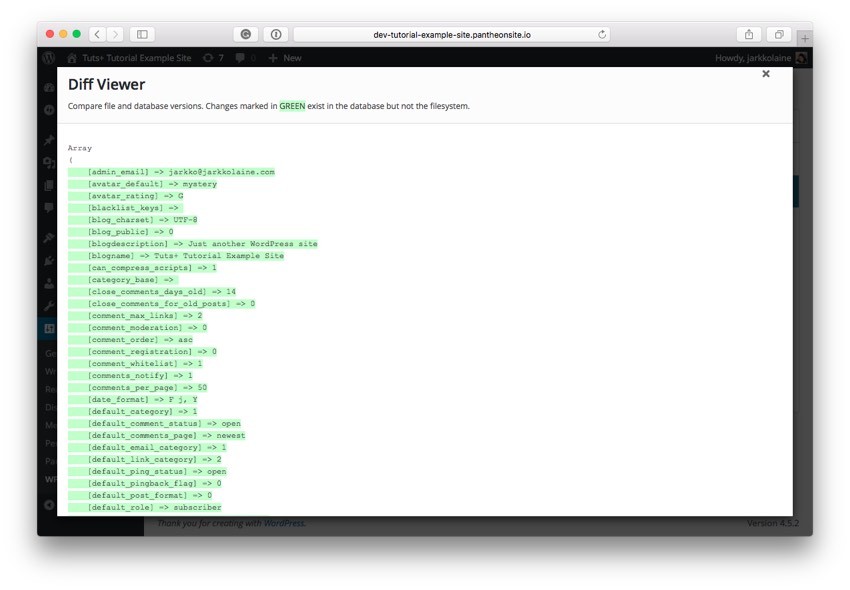Click the Grammarly extension icon
This screenshot has width=850, height=590.
click(x=246, y=34)
